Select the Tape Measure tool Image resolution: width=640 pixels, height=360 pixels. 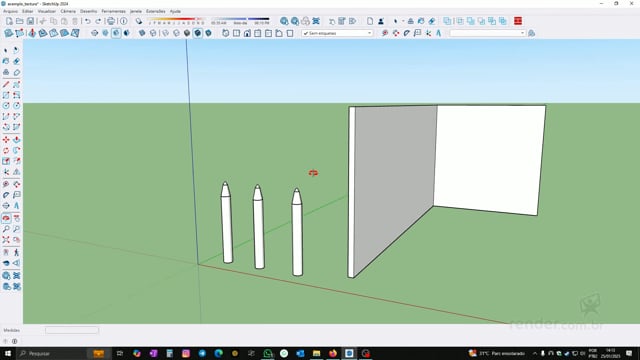point(6,184)
